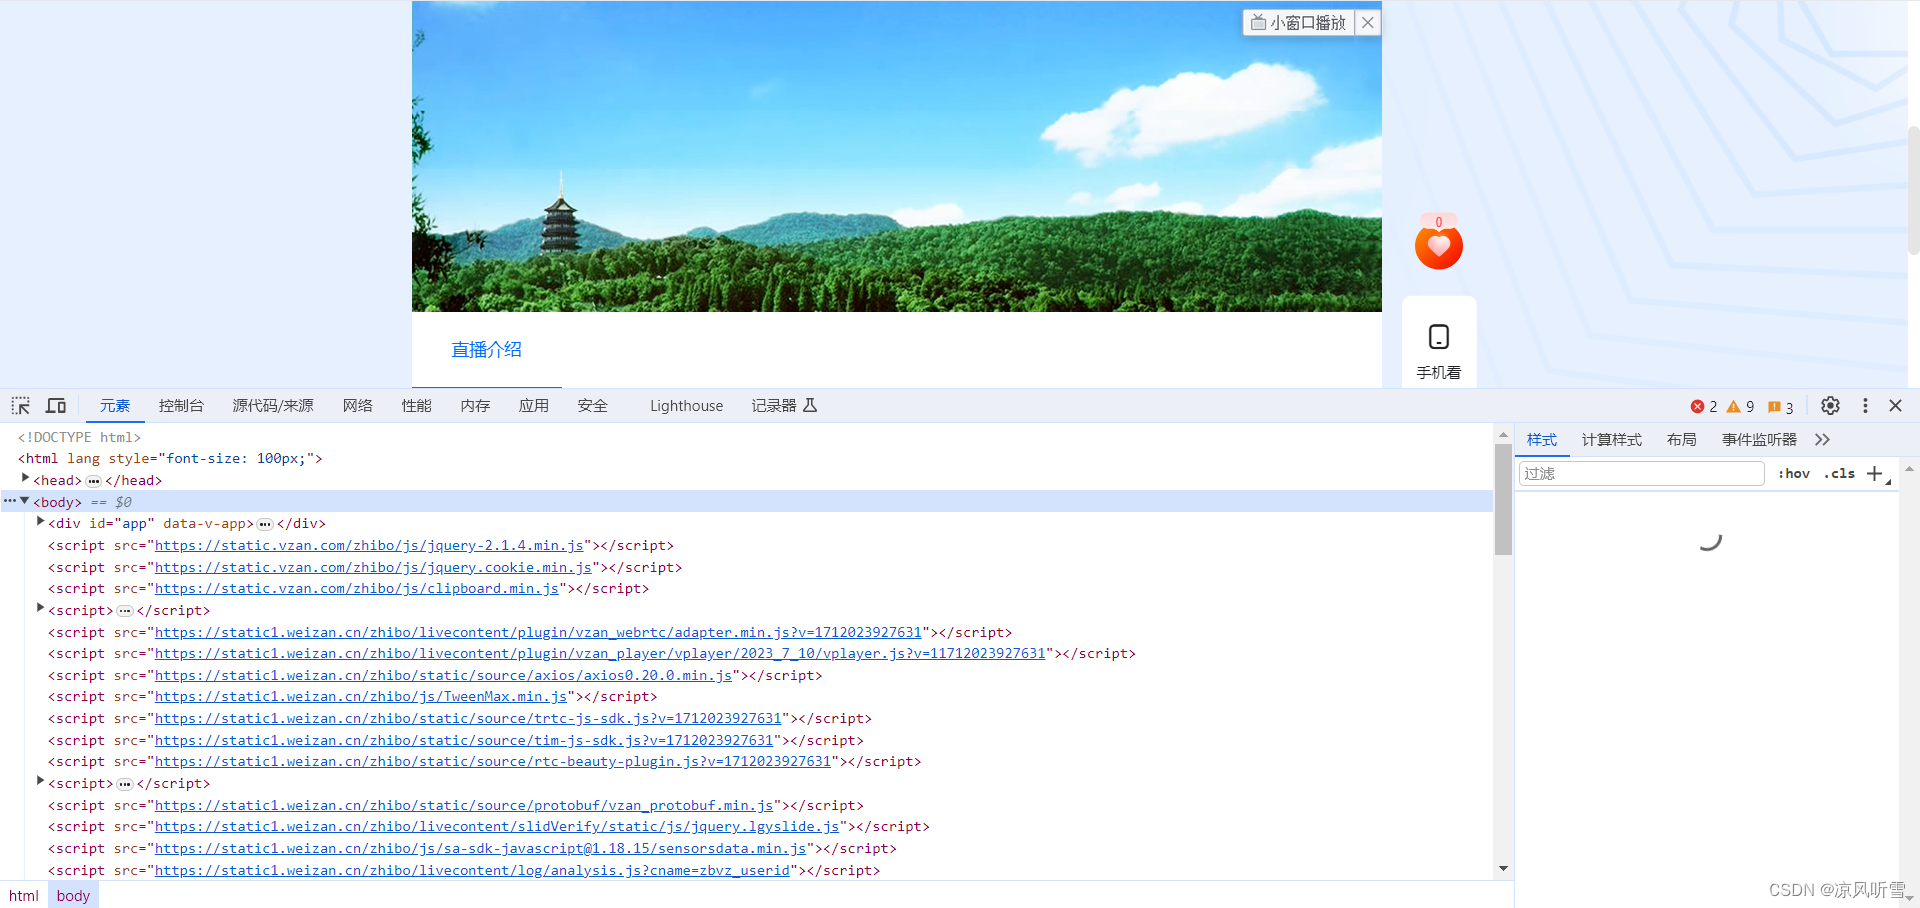Select the body breadcrumb item

tap(73, 896)
